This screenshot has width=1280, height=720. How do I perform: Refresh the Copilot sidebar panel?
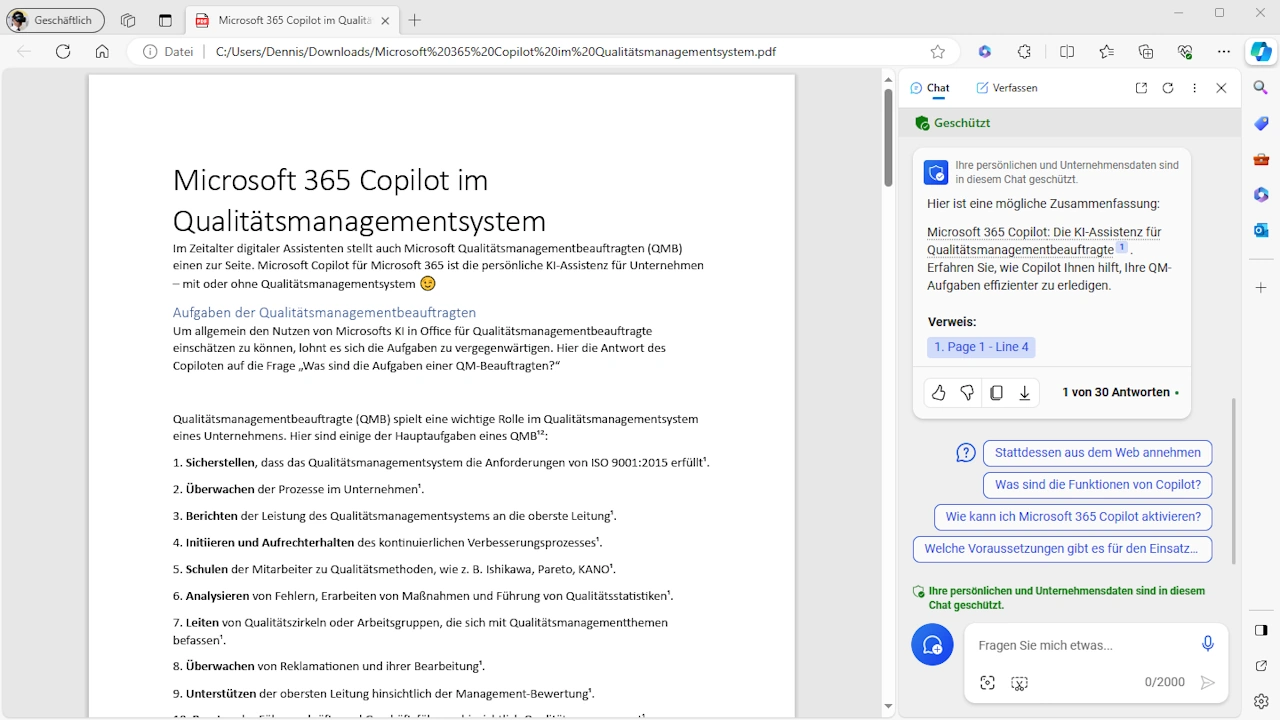[x=1168, y=88]
